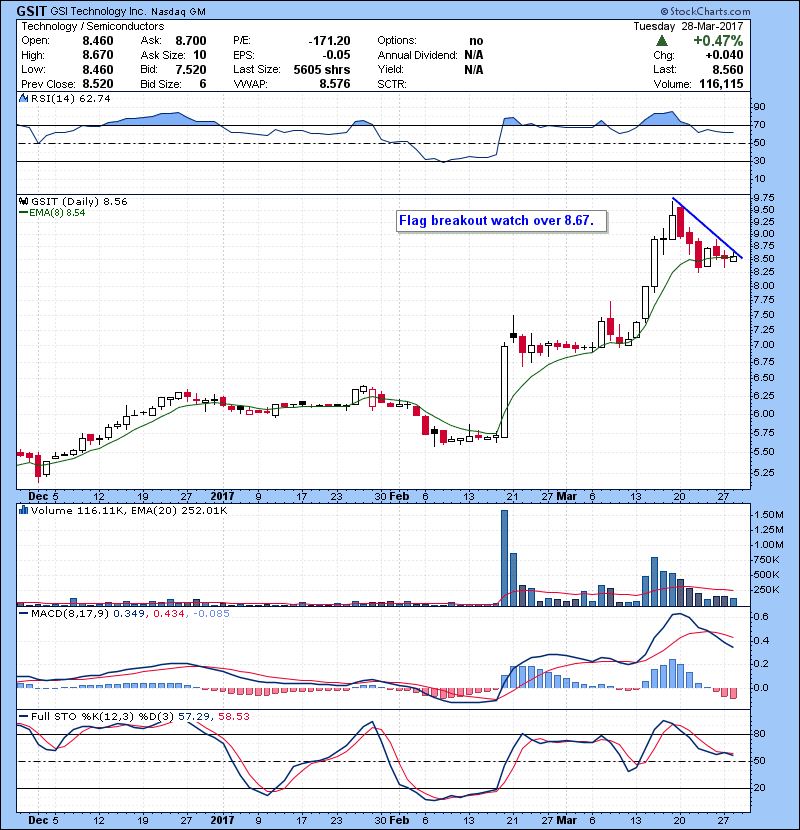Click the Bid Size value 6
This screenshot has width=800, height=830.
click(x=203, y=84)
